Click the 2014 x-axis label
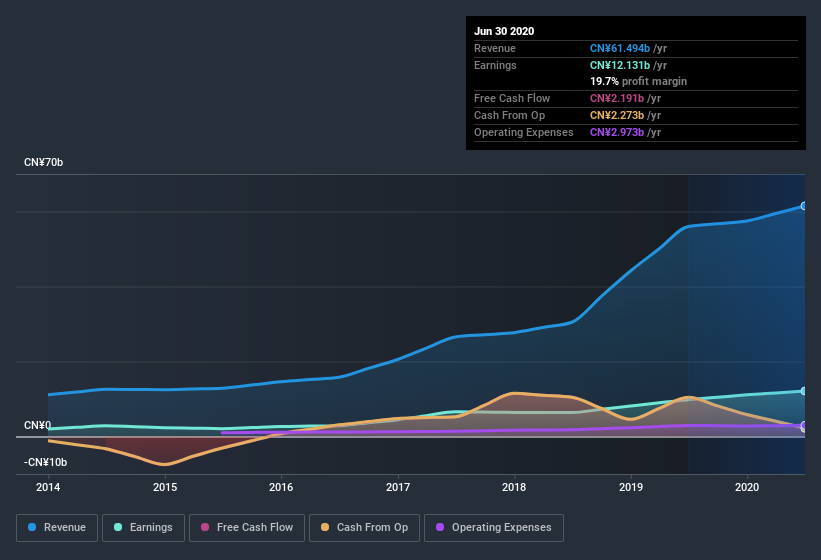 click(x=48, y=487)
